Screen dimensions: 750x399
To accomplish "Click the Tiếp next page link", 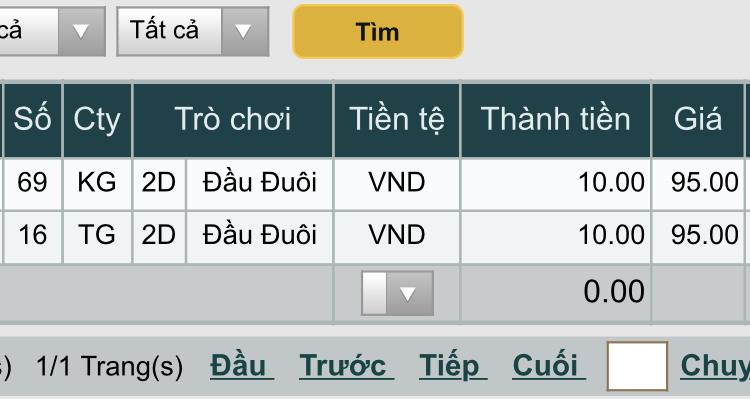I will coord(452,366).
